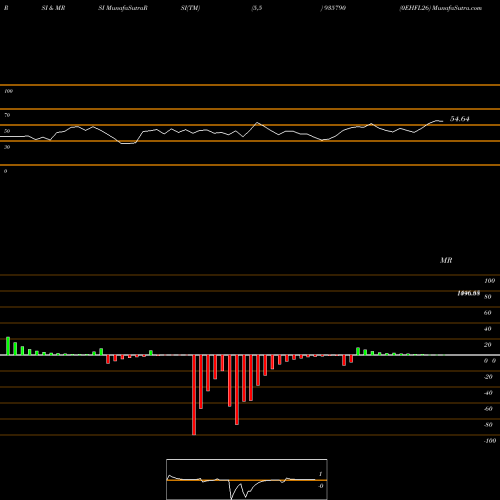Click the -100 axis label of the histogram
Screen dimensions: 500x500
pyautogui.click(x=490, y=441)
